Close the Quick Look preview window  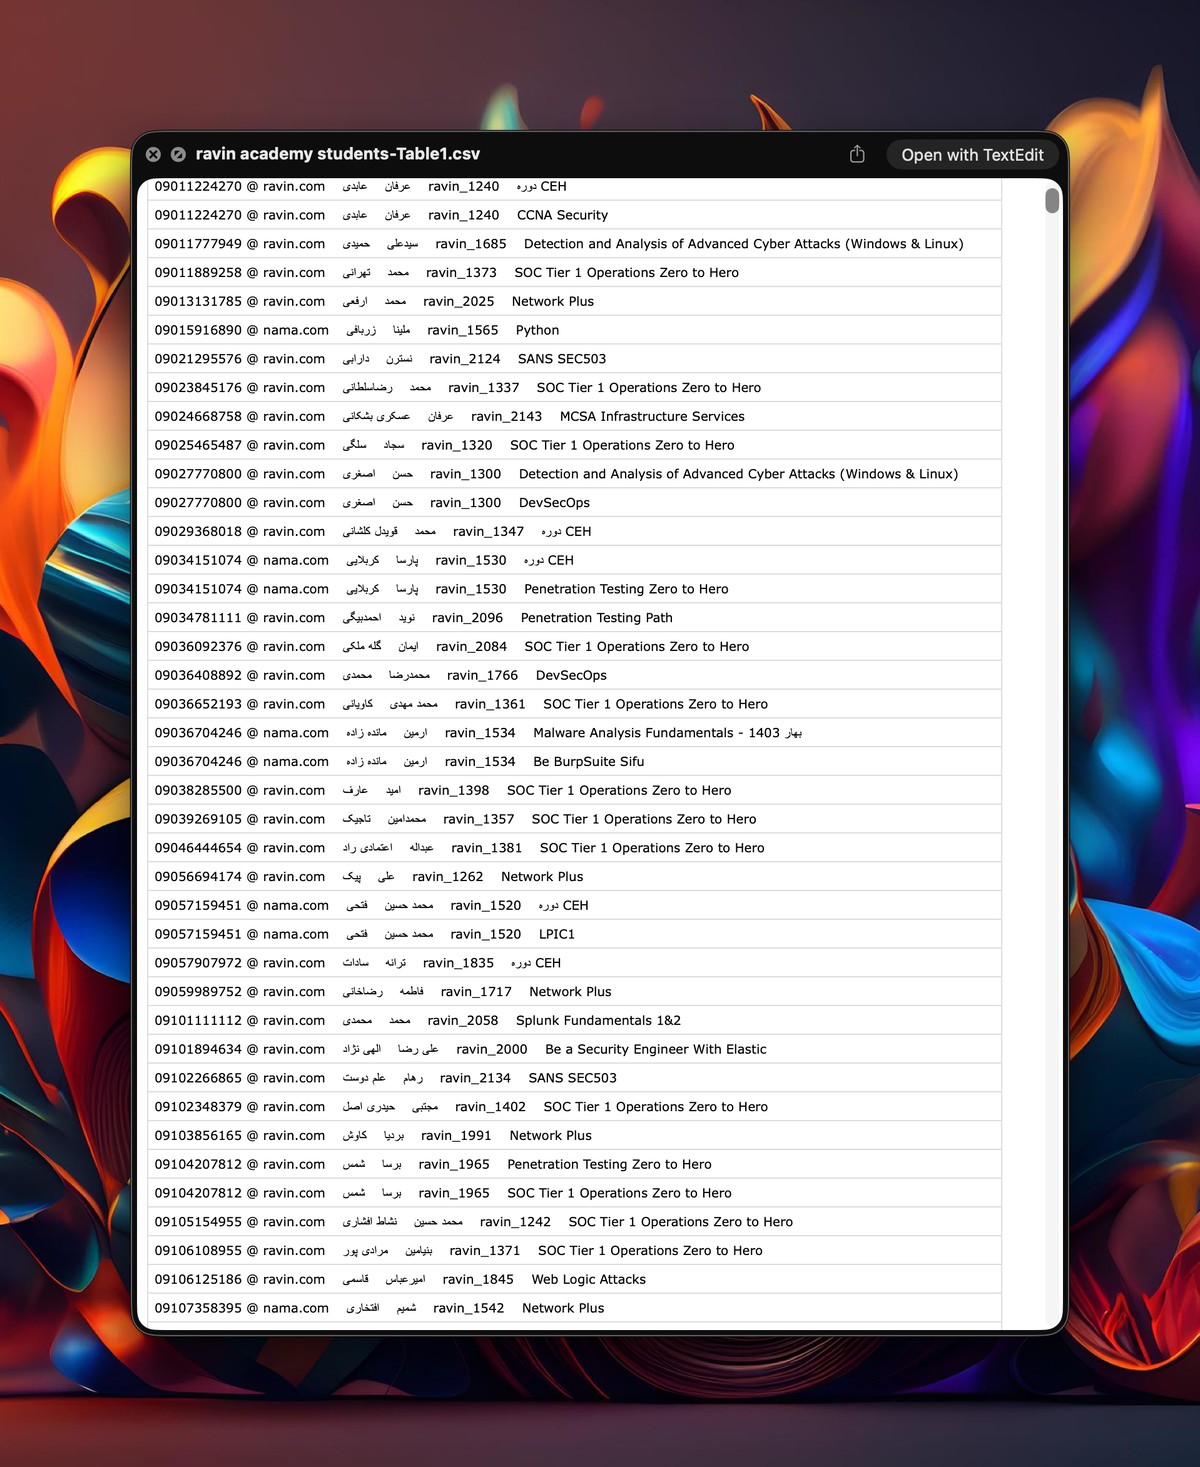coord(153,154)
